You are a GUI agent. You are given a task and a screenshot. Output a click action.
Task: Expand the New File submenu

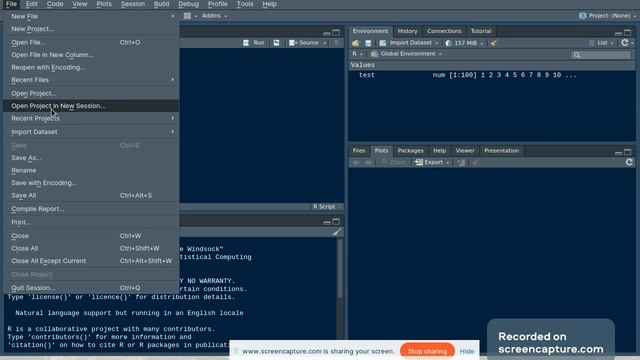tap(91, 16)
